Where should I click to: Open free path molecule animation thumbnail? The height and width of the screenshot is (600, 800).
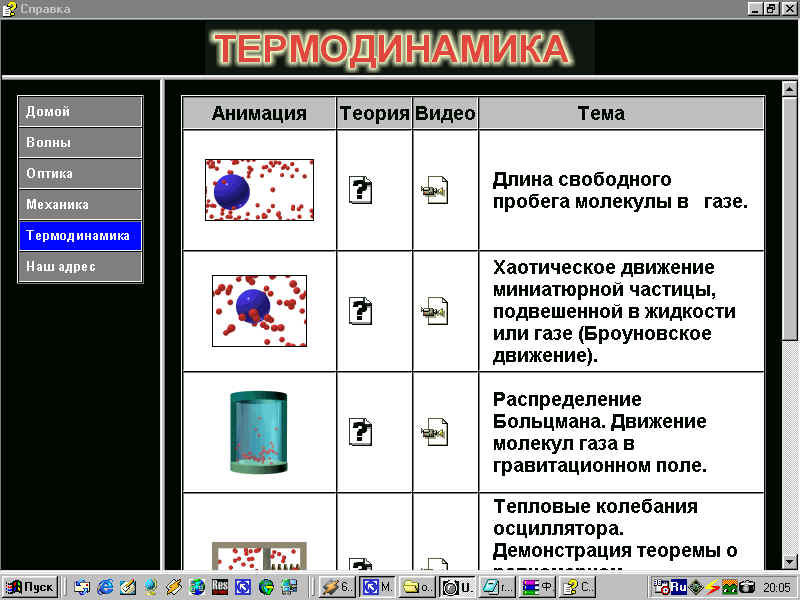click(x=259, y=190)
